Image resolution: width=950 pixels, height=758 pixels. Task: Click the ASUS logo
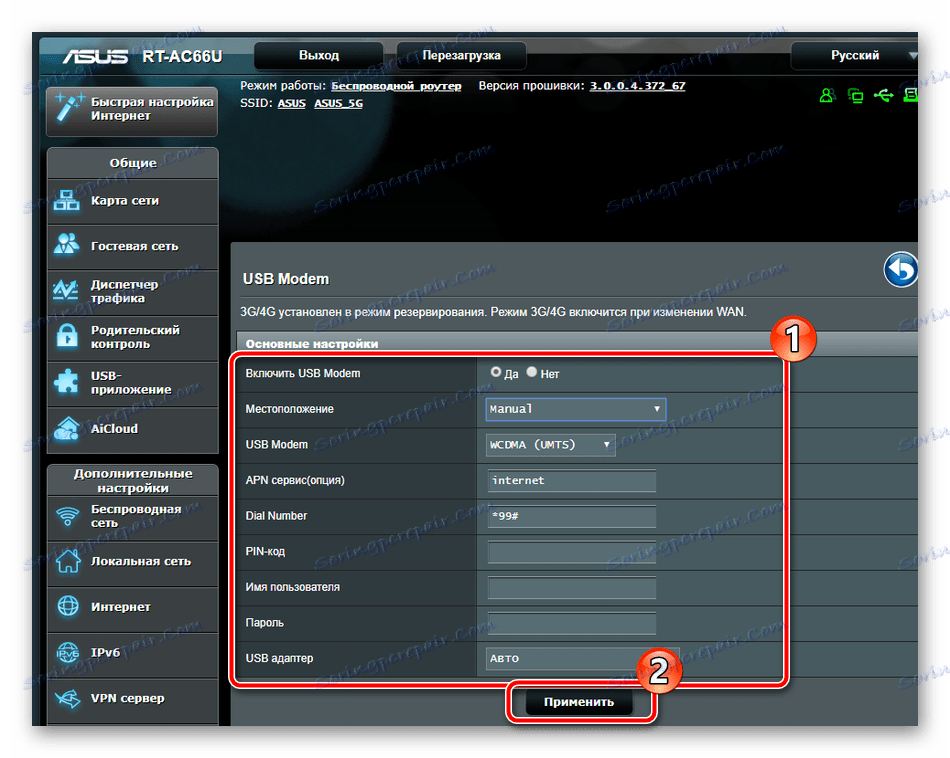pos(95,57)
